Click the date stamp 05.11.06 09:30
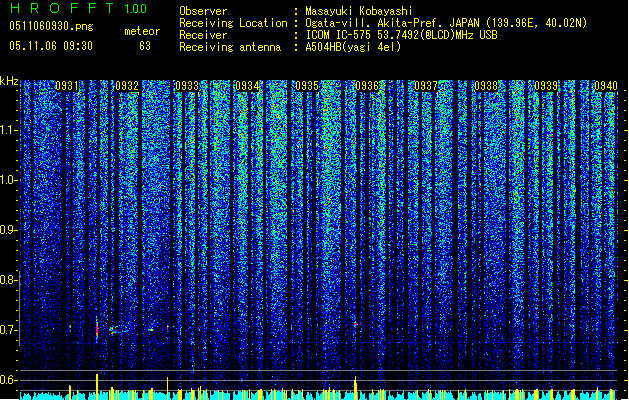 click(x=51, y=46)
